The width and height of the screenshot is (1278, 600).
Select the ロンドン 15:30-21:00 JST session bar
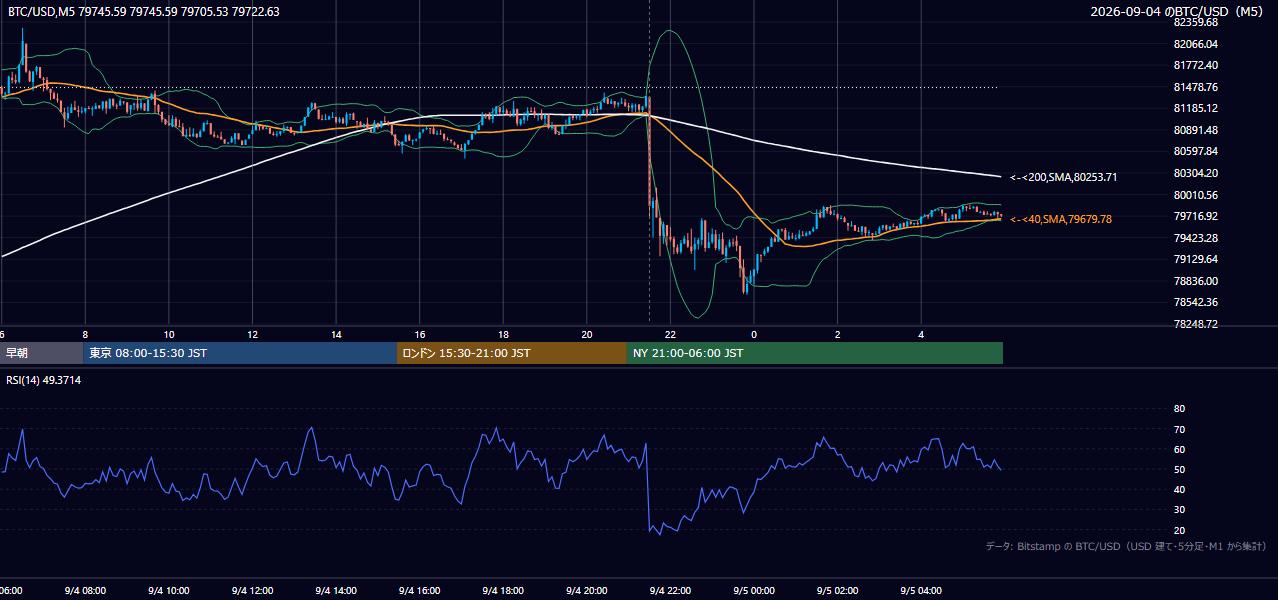pyautogui.click(x=512, y=353)
